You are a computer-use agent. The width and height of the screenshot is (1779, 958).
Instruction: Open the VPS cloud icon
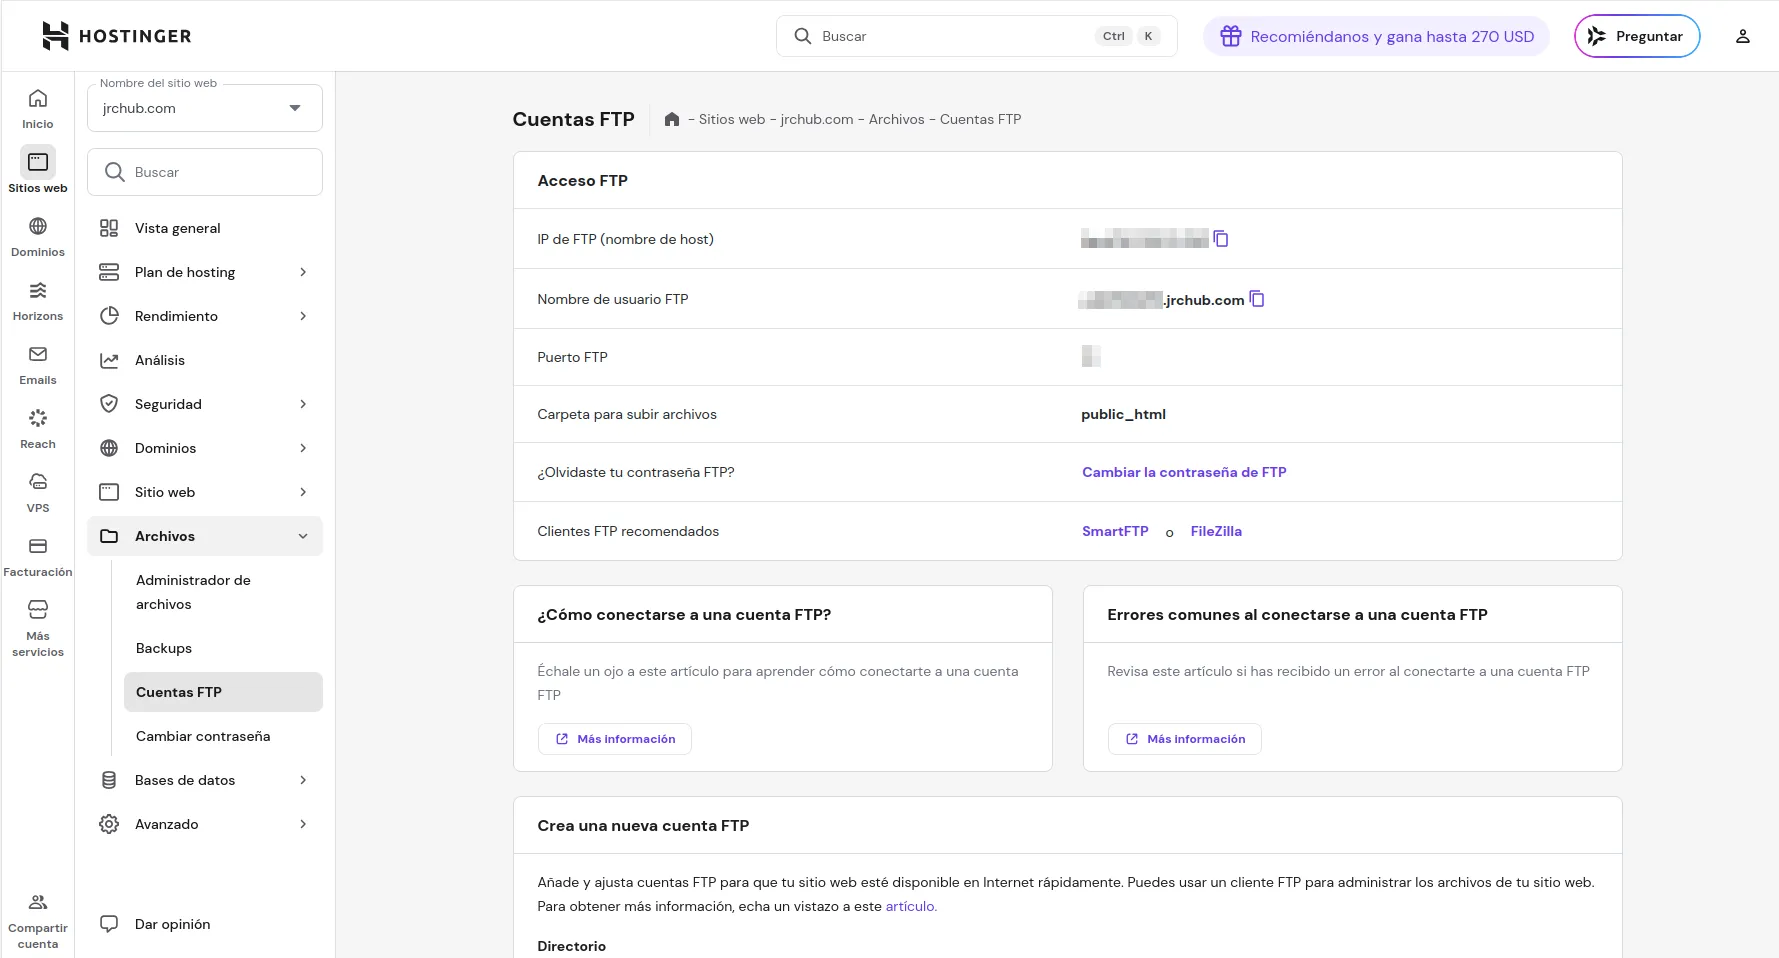(x=38, y=482)
